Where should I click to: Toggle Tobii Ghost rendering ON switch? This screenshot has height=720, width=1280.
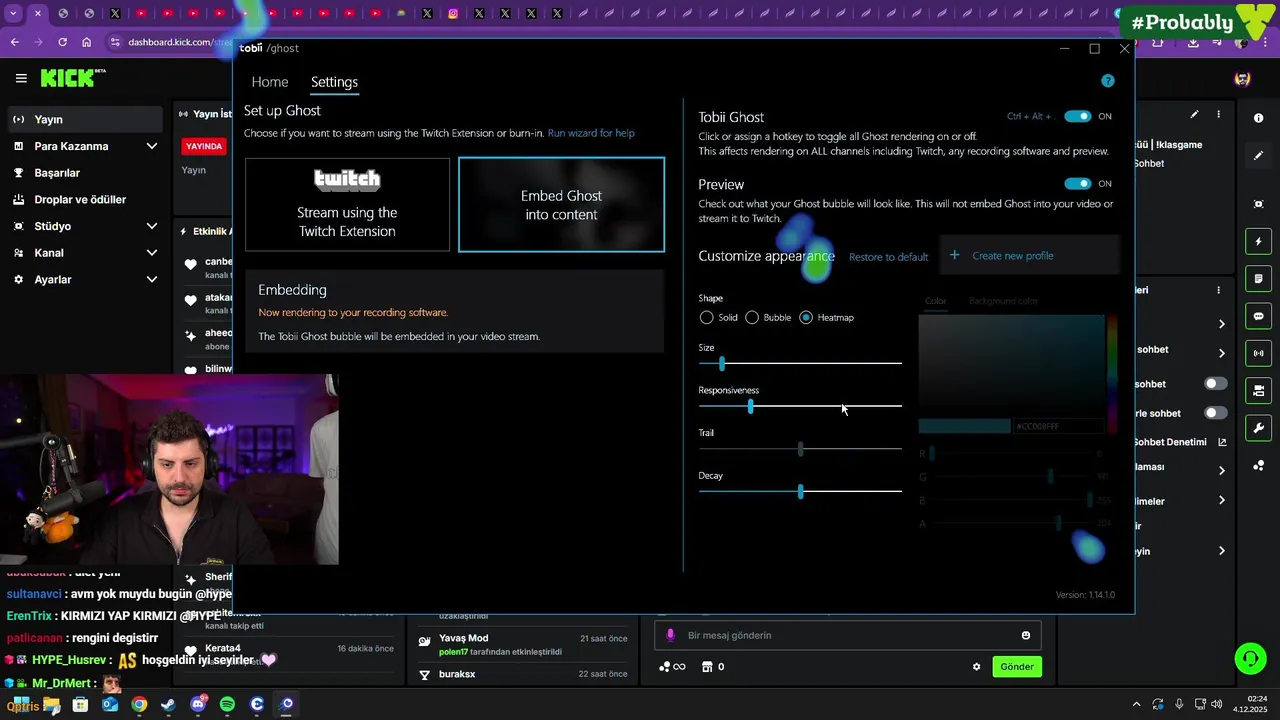[x=1077, y=116]
